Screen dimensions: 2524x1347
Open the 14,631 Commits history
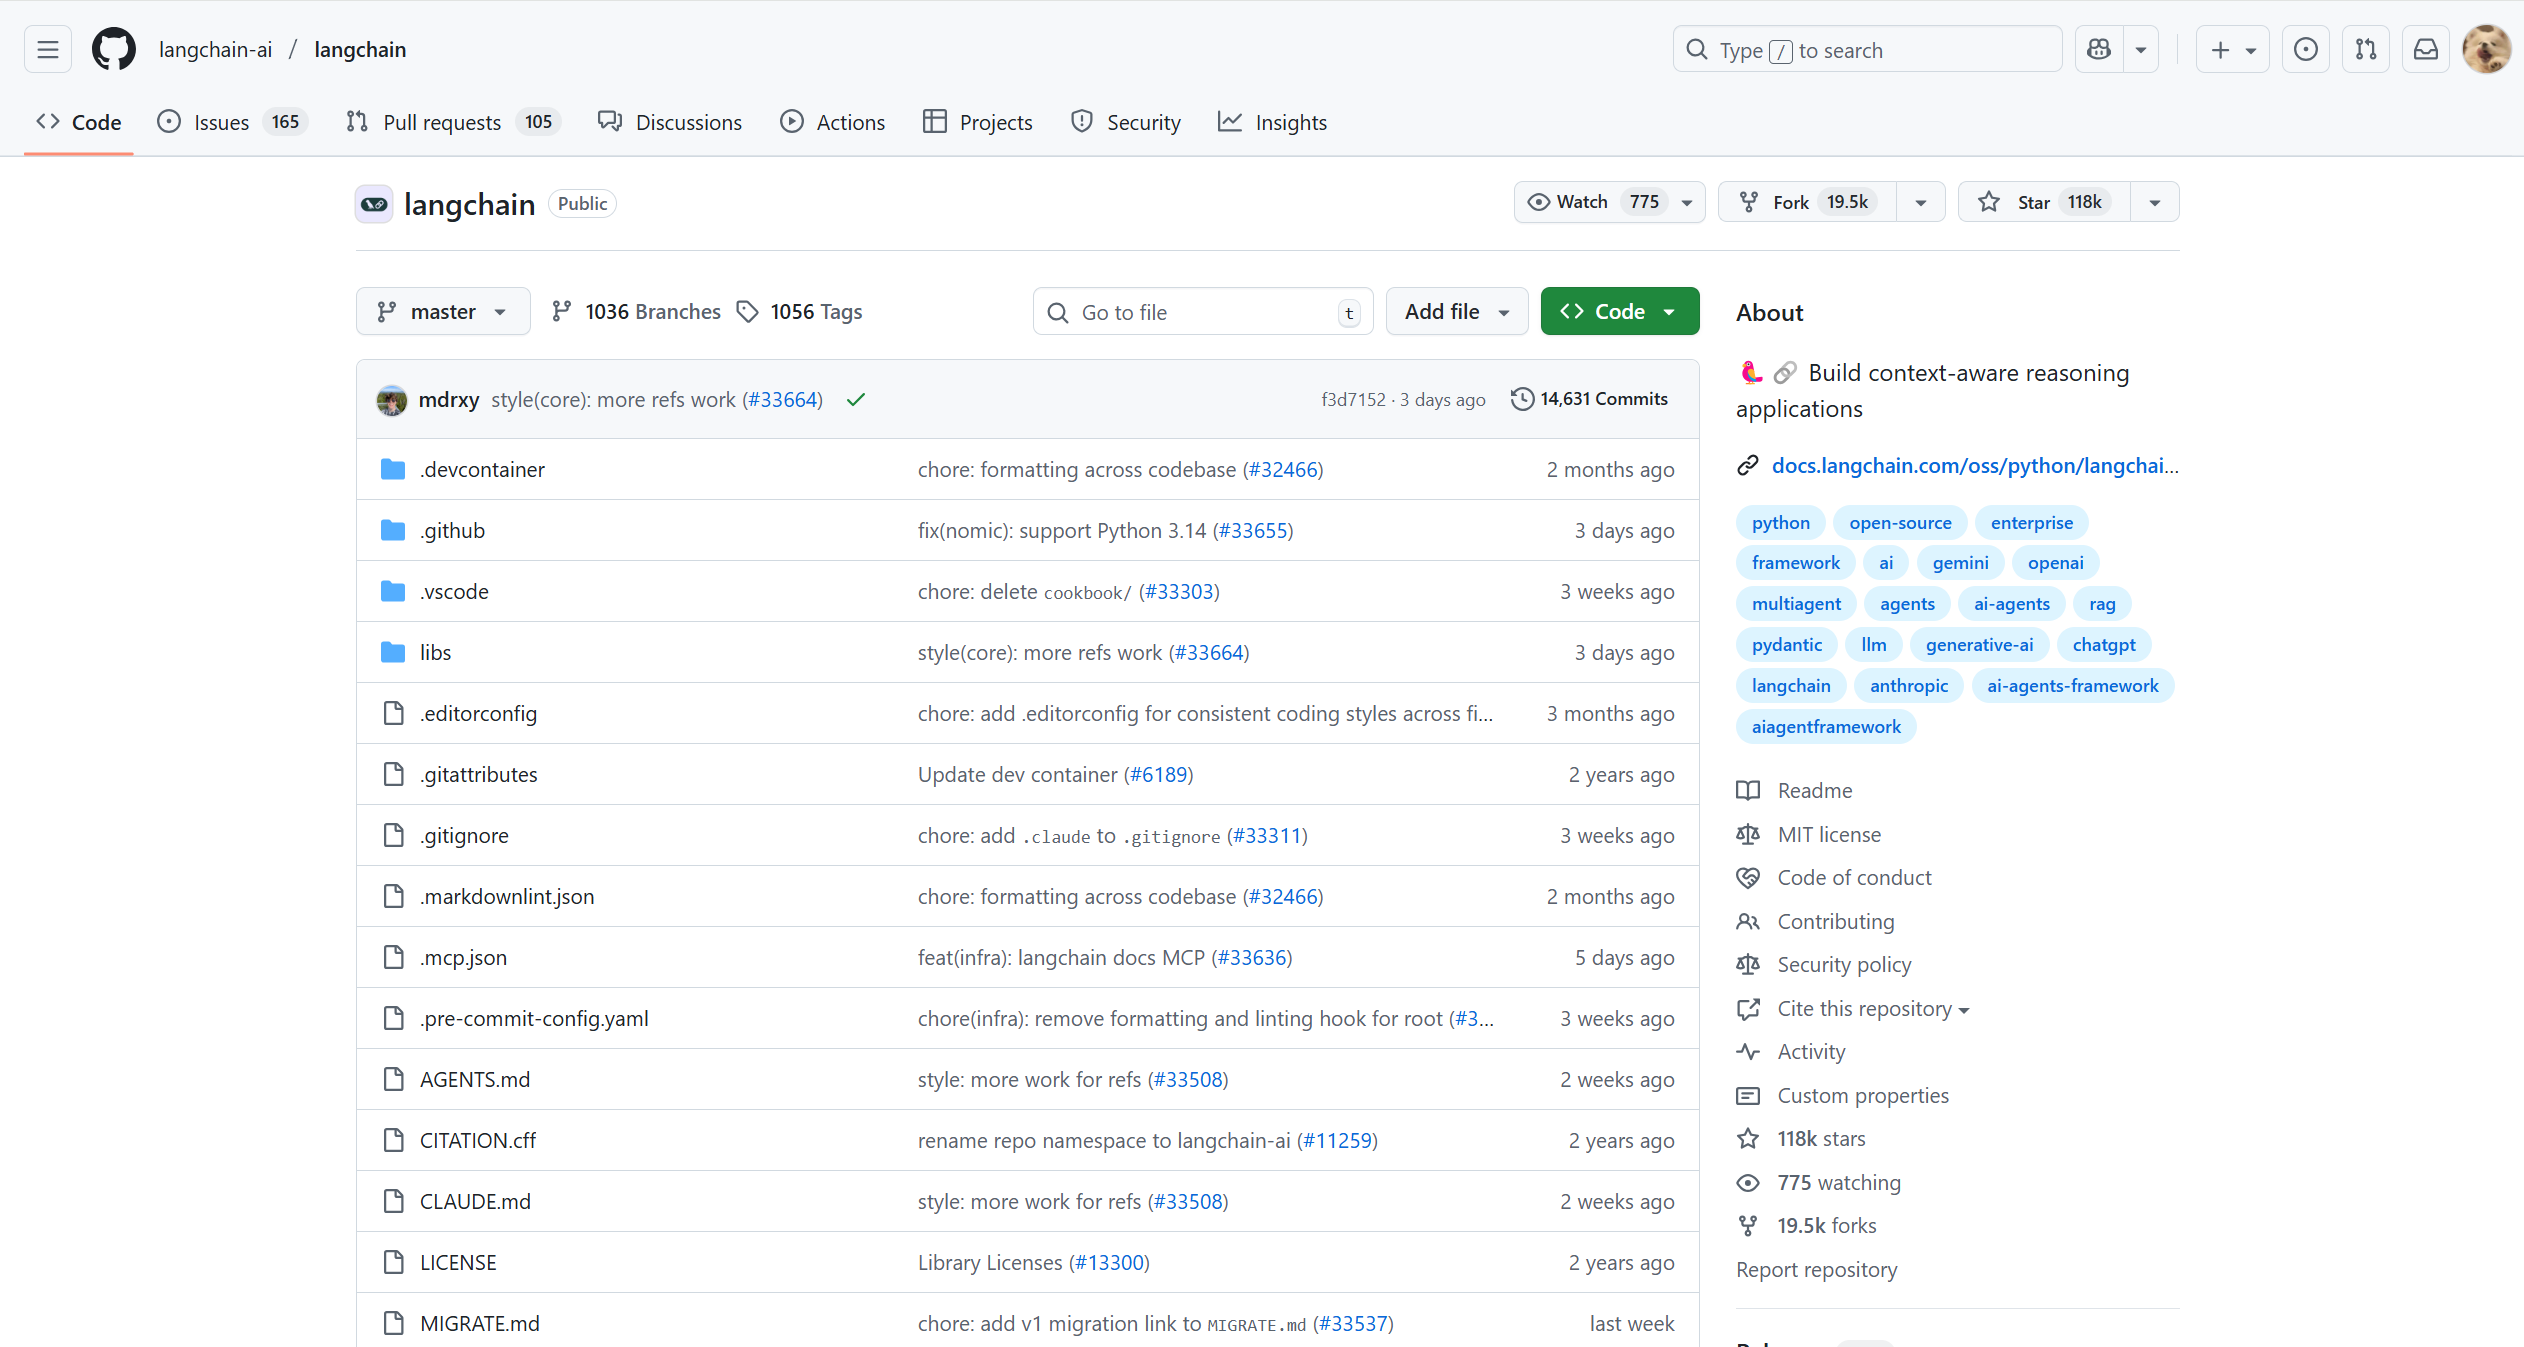point(1589,399)
